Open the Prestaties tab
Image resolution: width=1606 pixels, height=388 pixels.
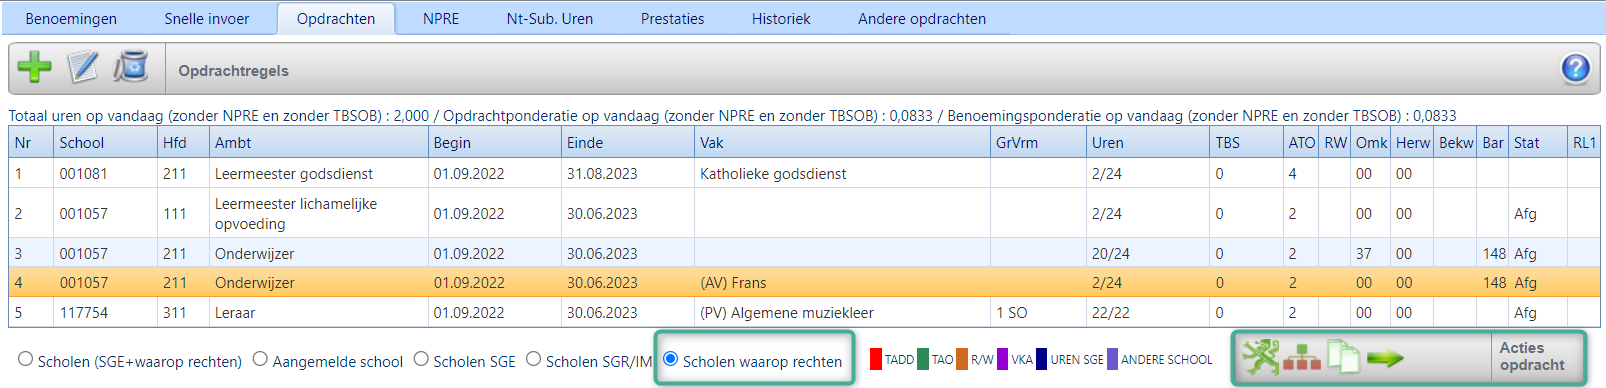(672, 18)
